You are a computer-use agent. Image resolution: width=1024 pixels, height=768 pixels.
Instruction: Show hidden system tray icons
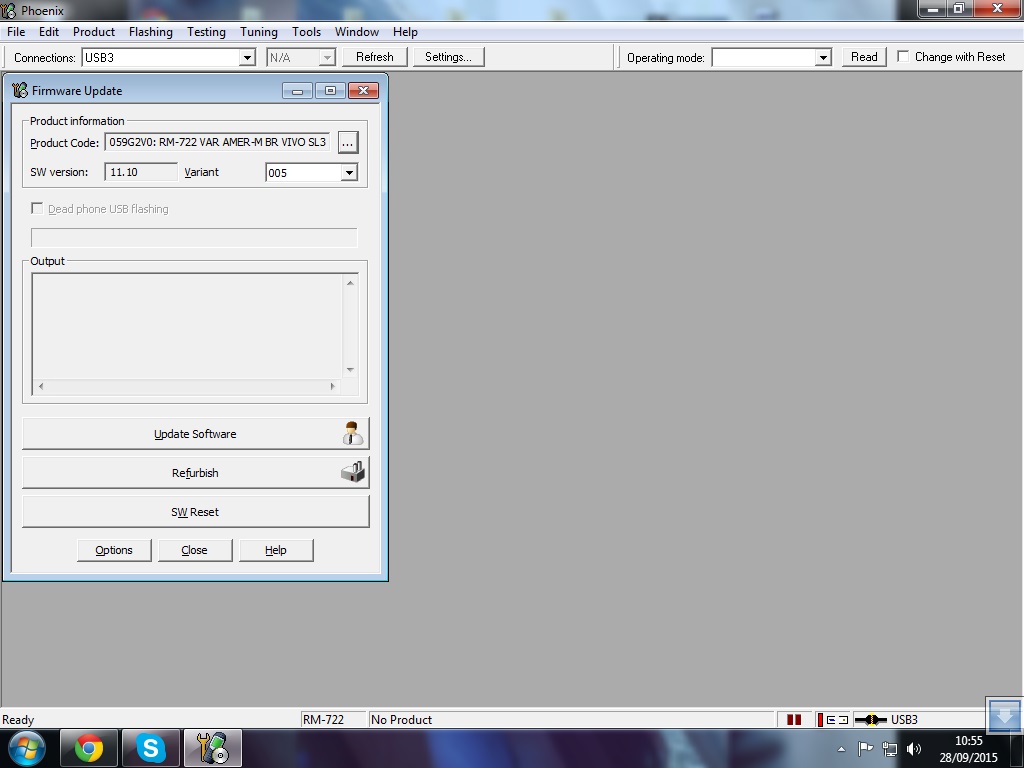point(841,749)
